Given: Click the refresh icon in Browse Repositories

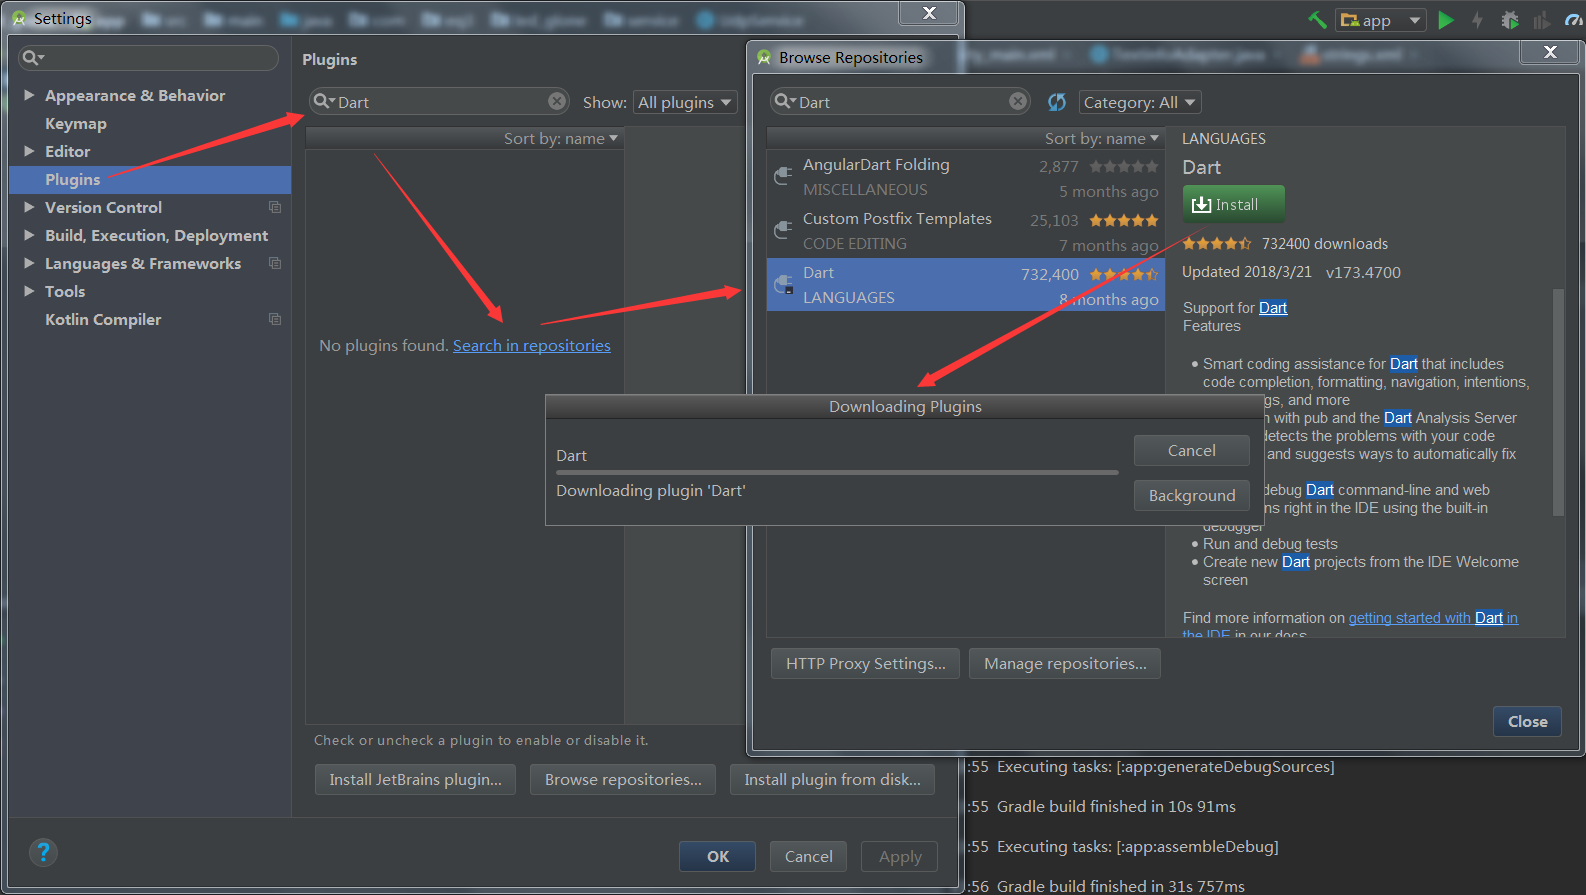Looking at the screenshot, I should click(x=1057, y=102).
